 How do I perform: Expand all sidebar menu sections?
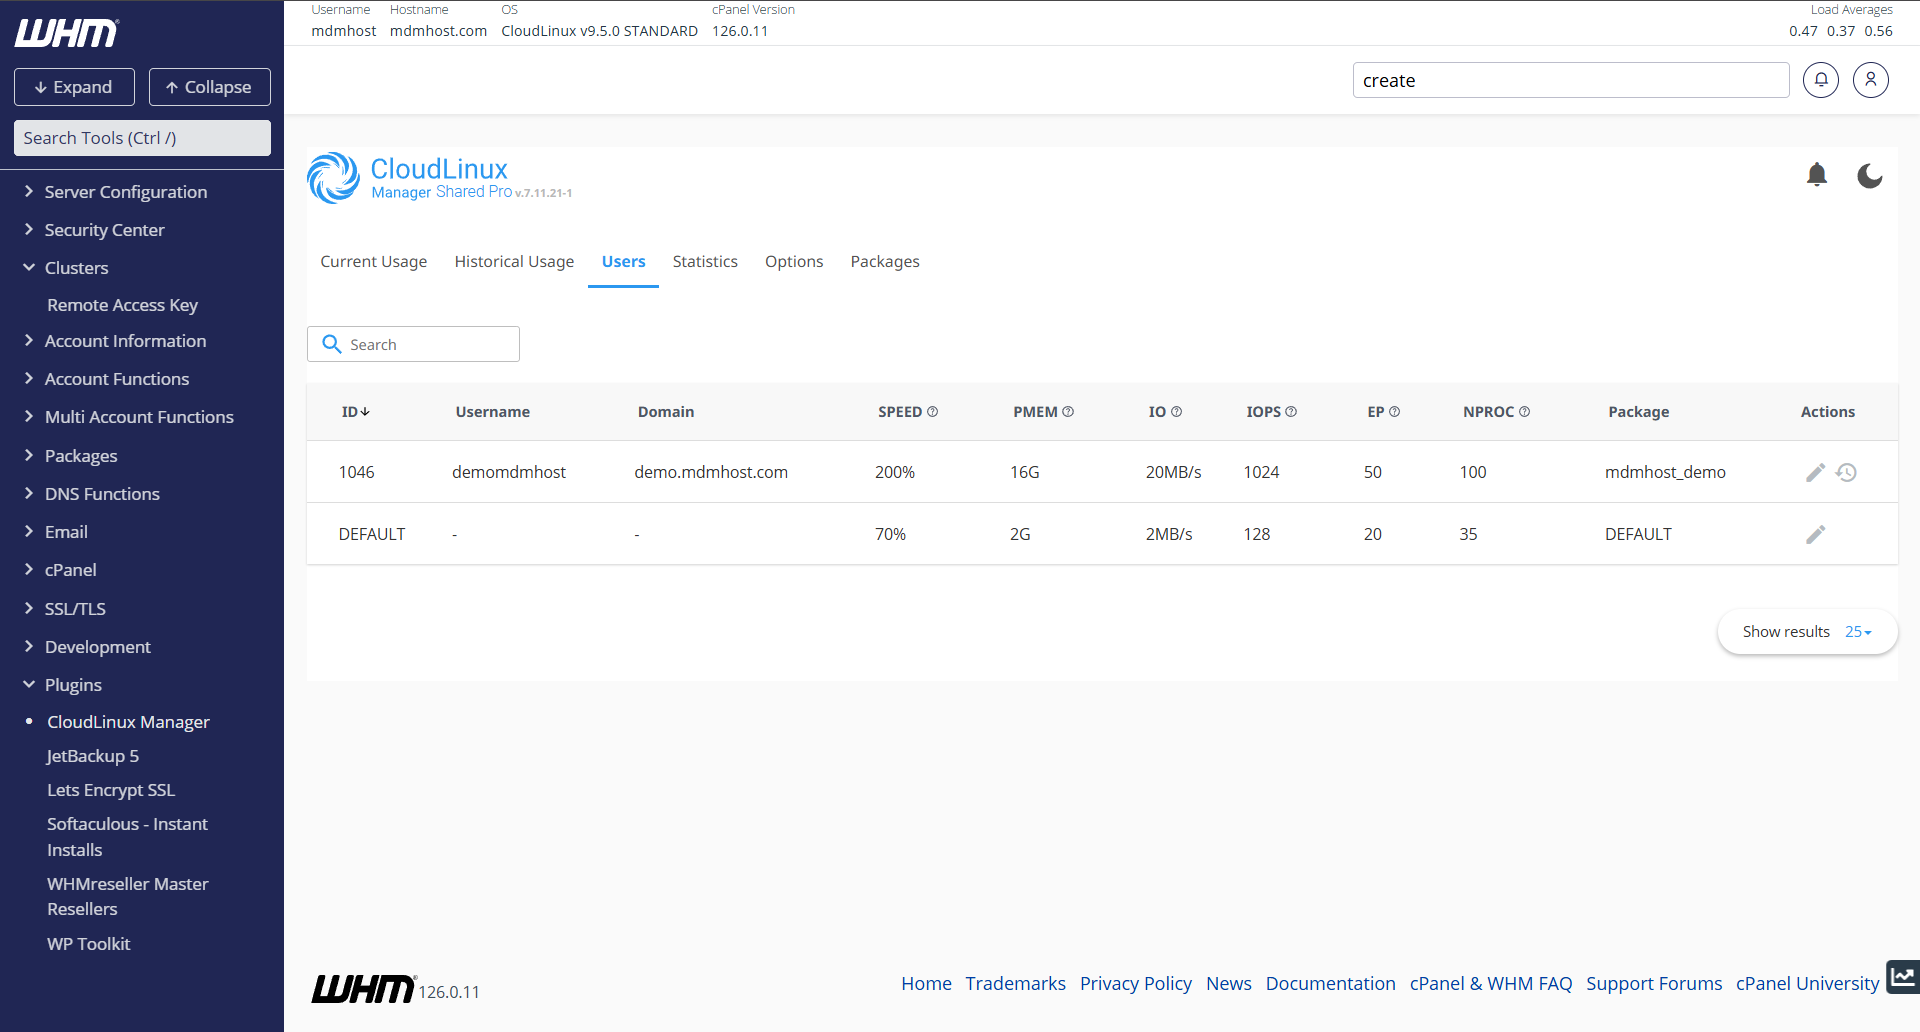(74, 87)
